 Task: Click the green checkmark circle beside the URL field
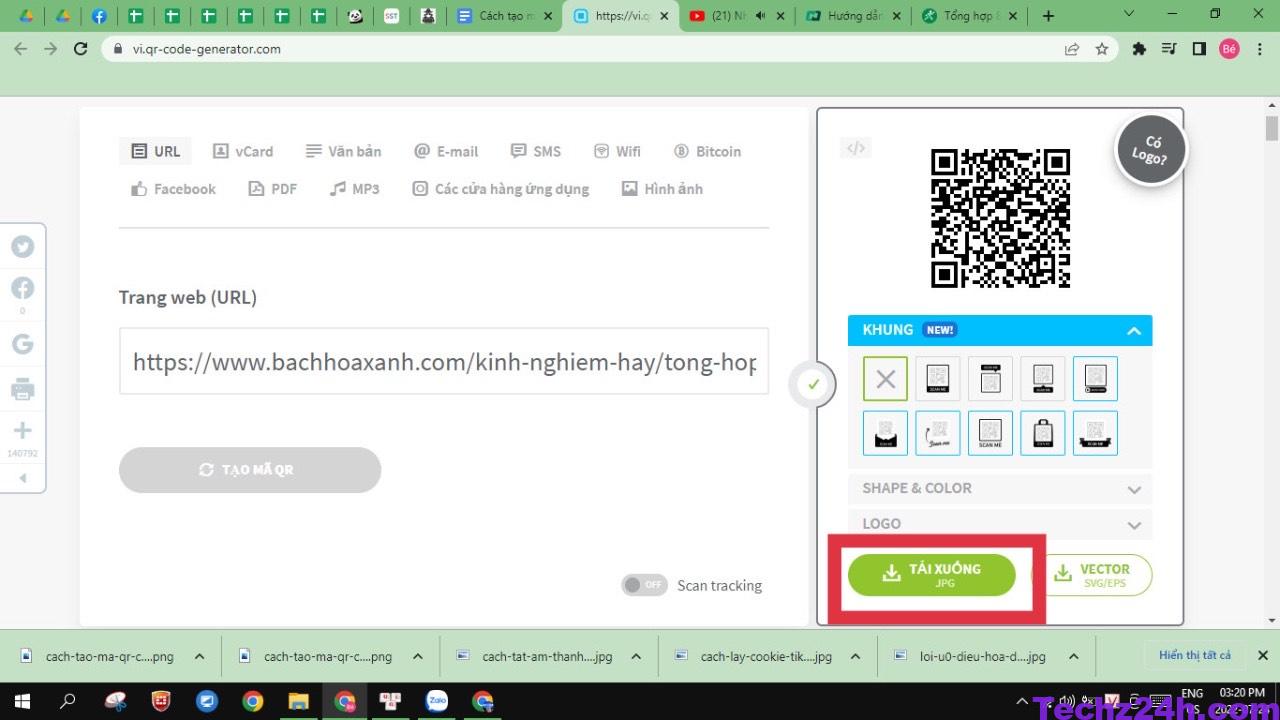pyautogui.click(x=814, y=384)
